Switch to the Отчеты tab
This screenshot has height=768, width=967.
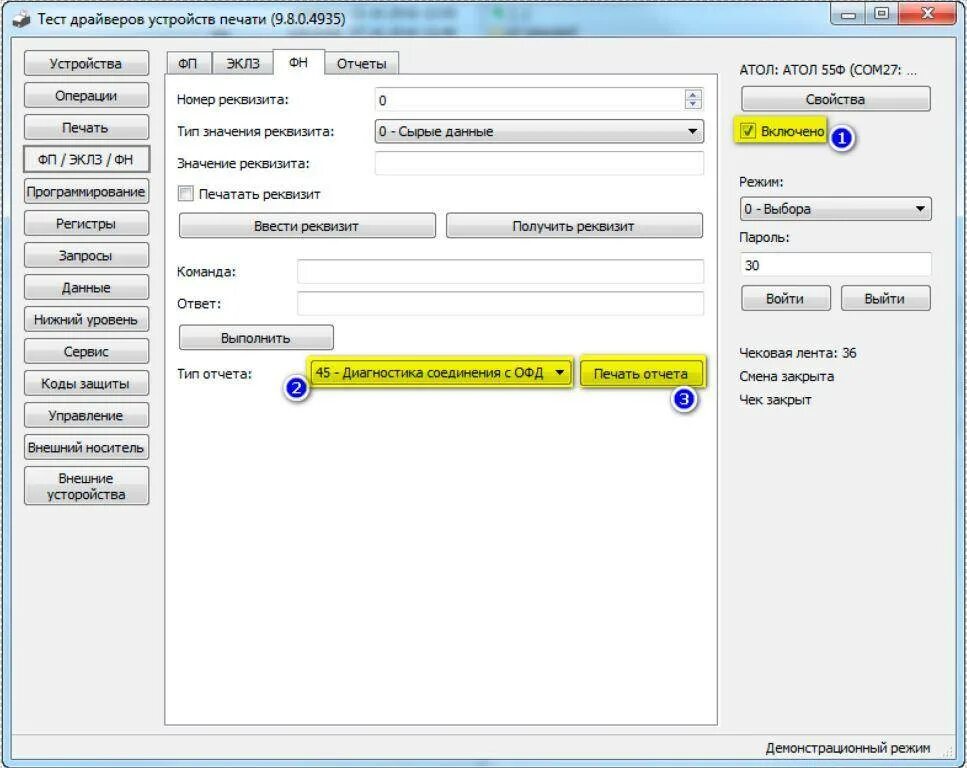(x=361, y=64)
